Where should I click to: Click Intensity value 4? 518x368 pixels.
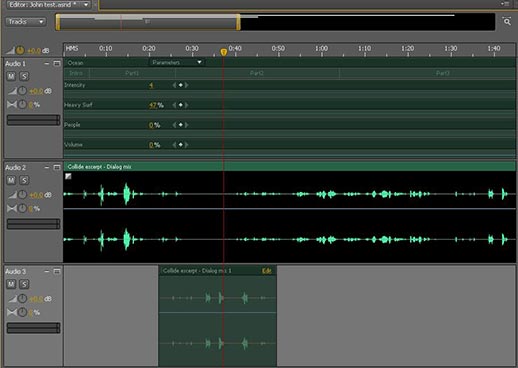(151, 85)
